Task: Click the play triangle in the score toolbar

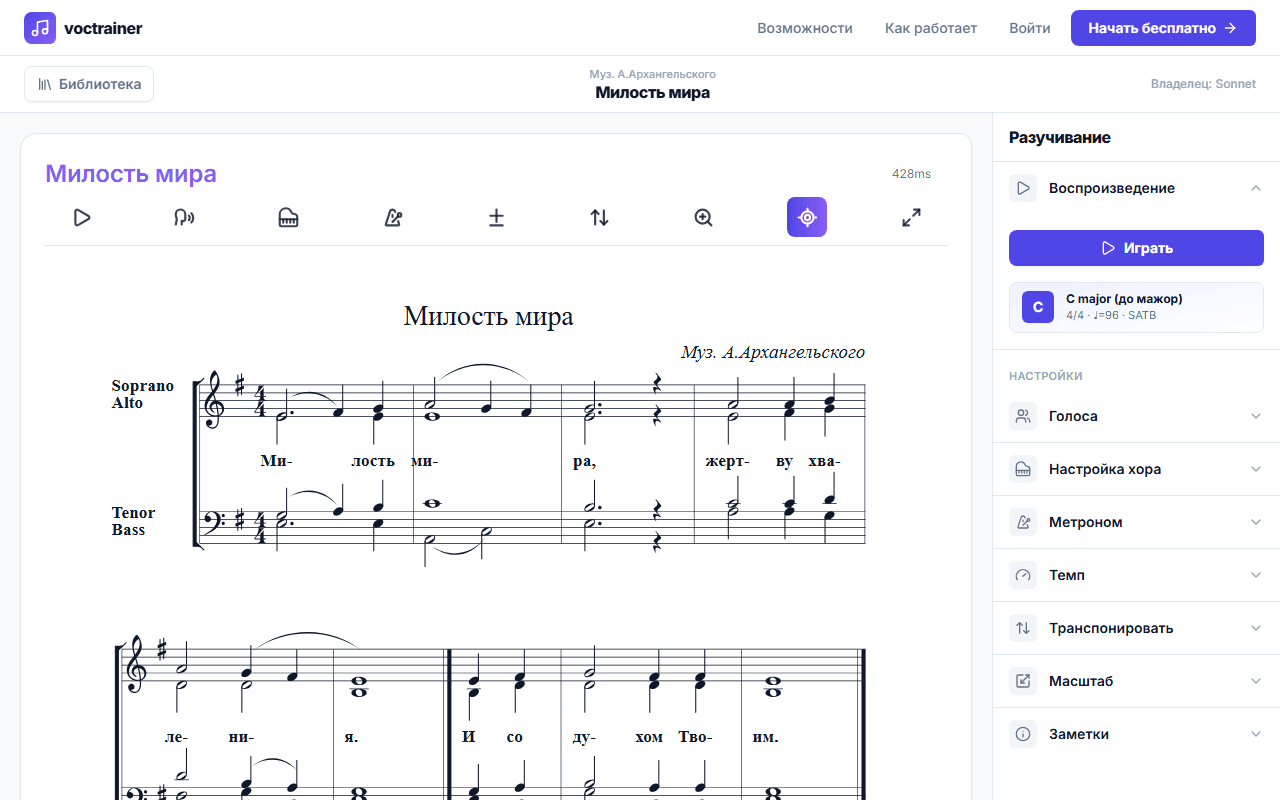Action: pos(82,217)
